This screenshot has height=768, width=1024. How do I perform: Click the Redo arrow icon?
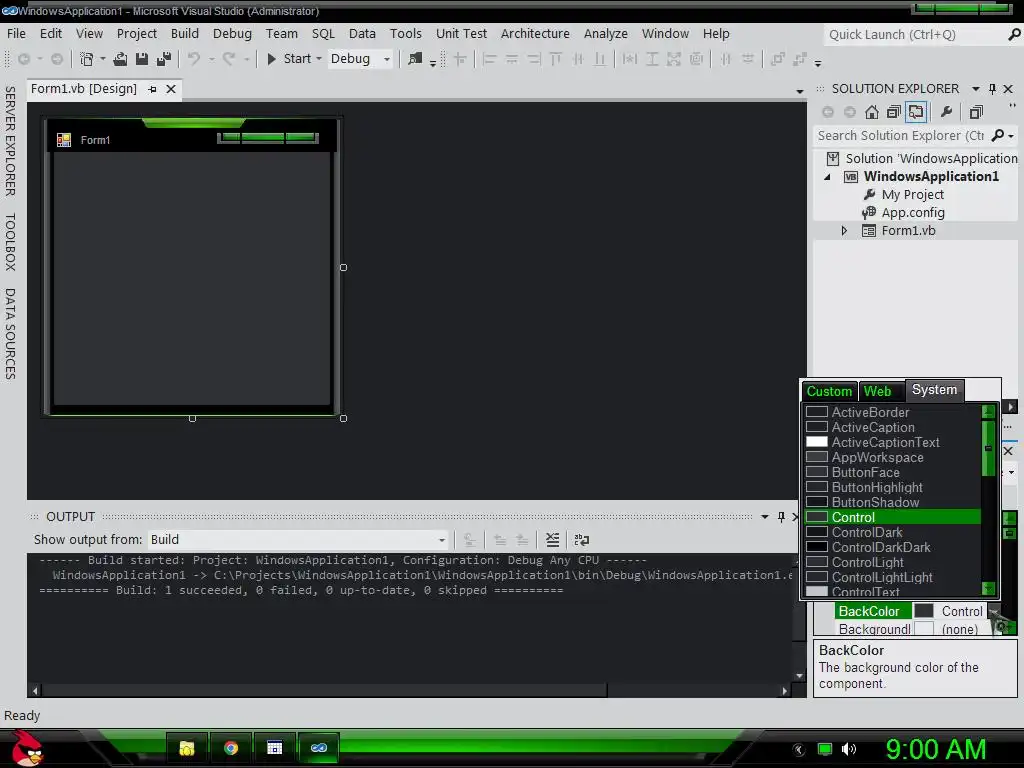pos(229,59)
